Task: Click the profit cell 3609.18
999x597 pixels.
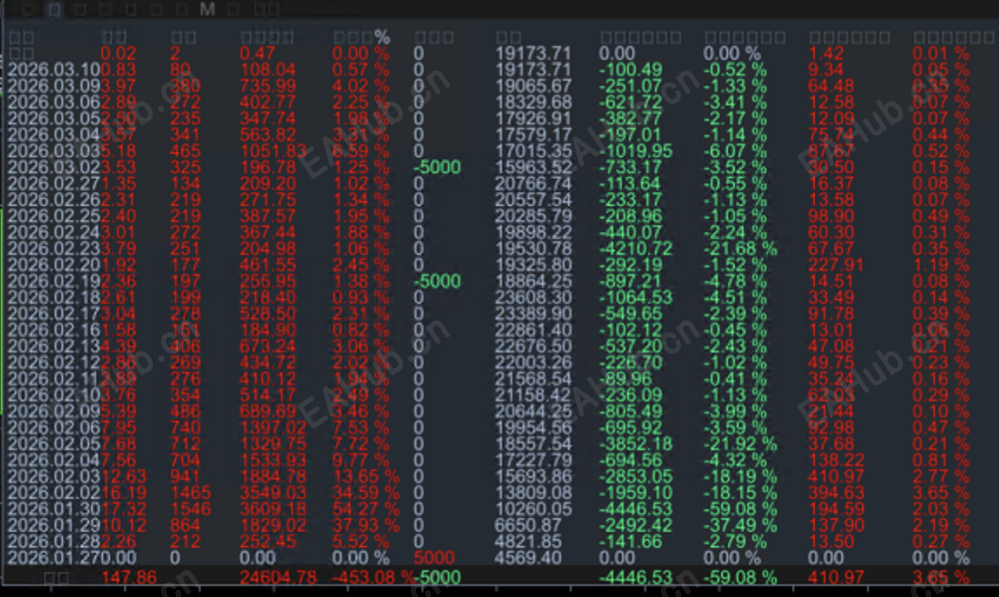Action: coord(273,508)
